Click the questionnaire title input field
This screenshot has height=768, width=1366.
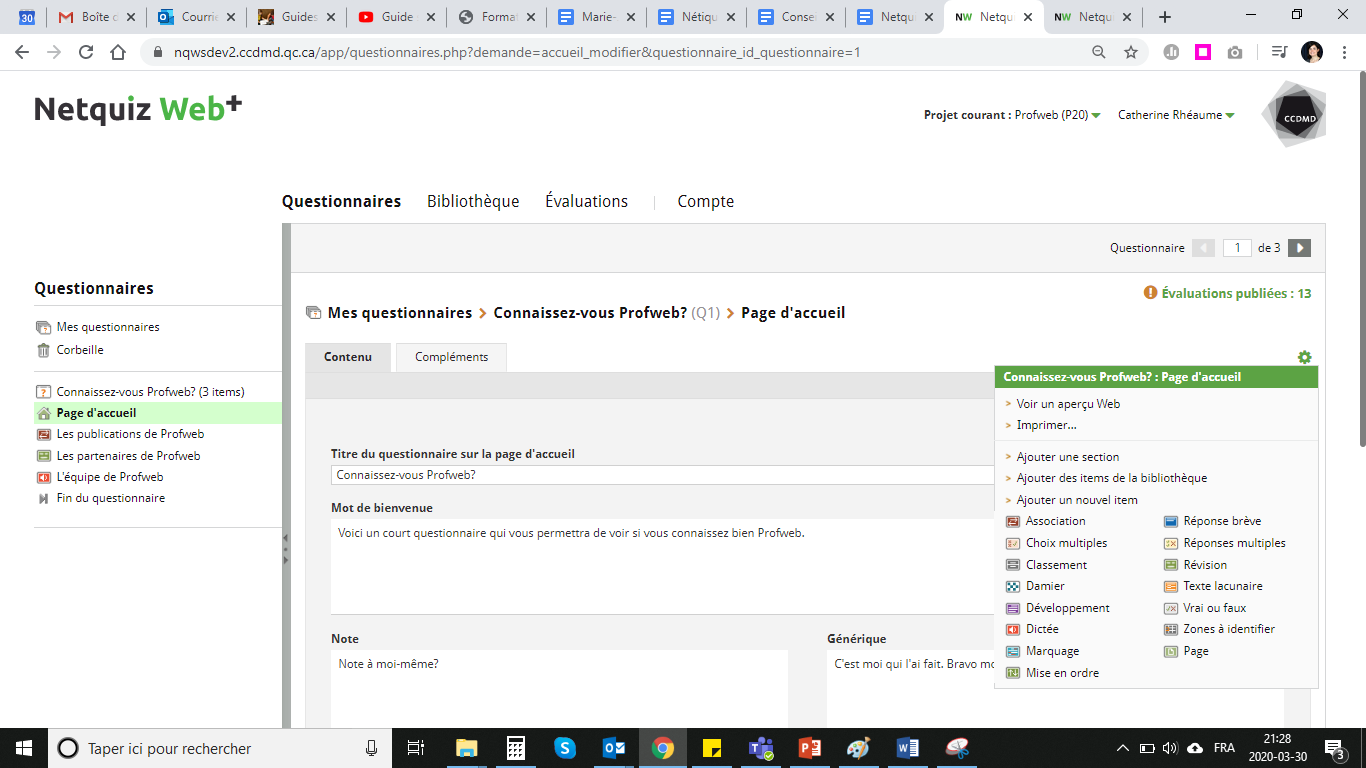pyautogui.click(x=662, y=475)
